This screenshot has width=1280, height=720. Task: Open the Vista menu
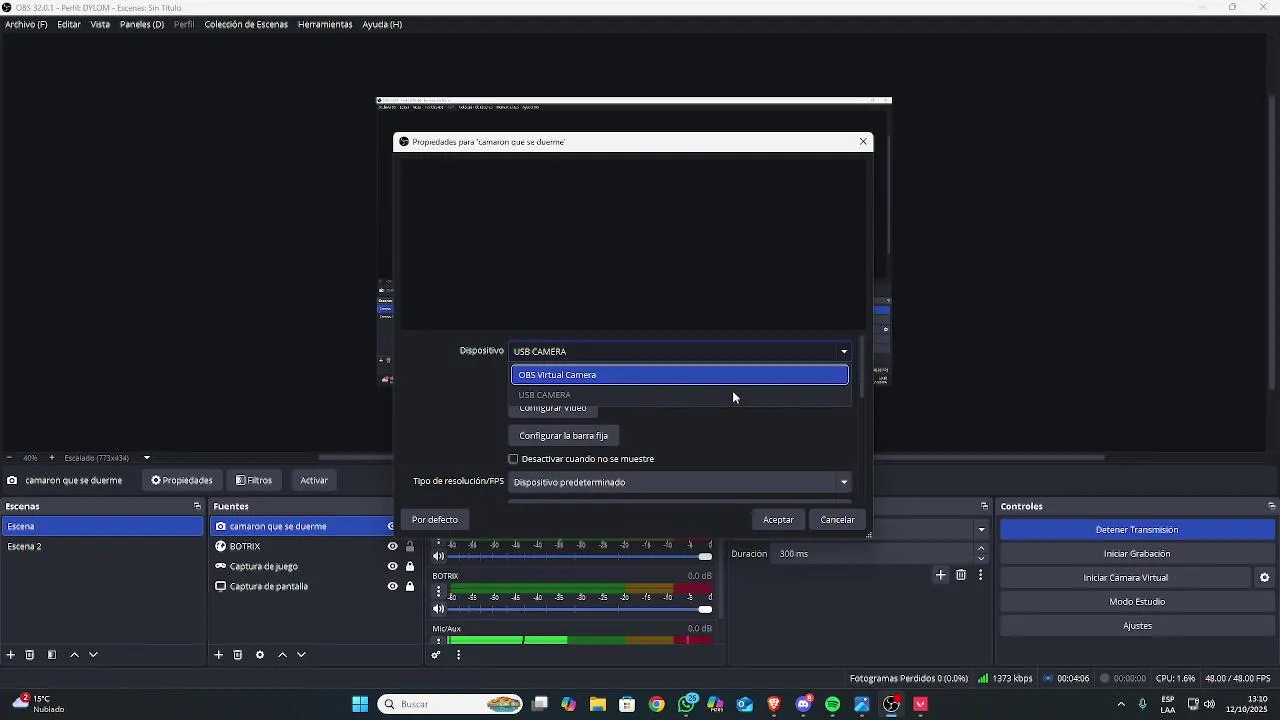(x=100, y=24)
